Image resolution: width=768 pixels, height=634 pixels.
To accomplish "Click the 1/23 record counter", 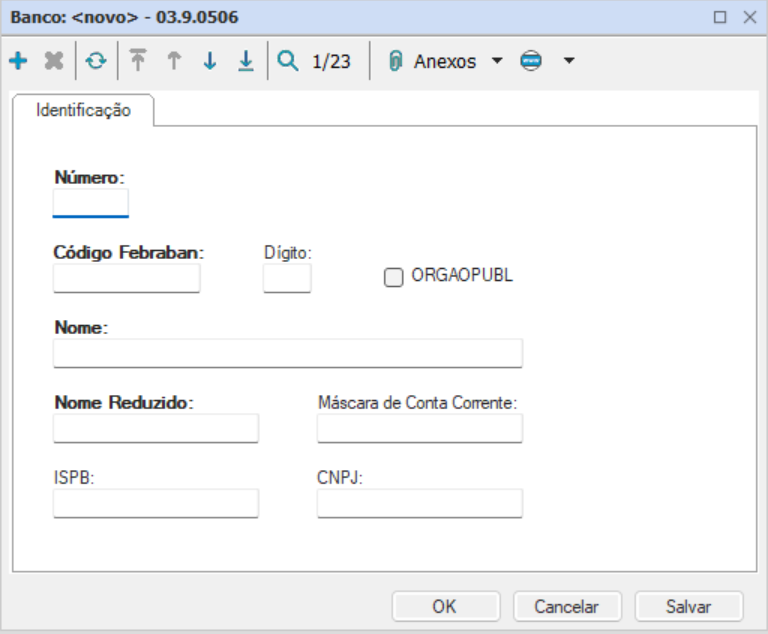I will pyautogui.click(x=331, y=62).
